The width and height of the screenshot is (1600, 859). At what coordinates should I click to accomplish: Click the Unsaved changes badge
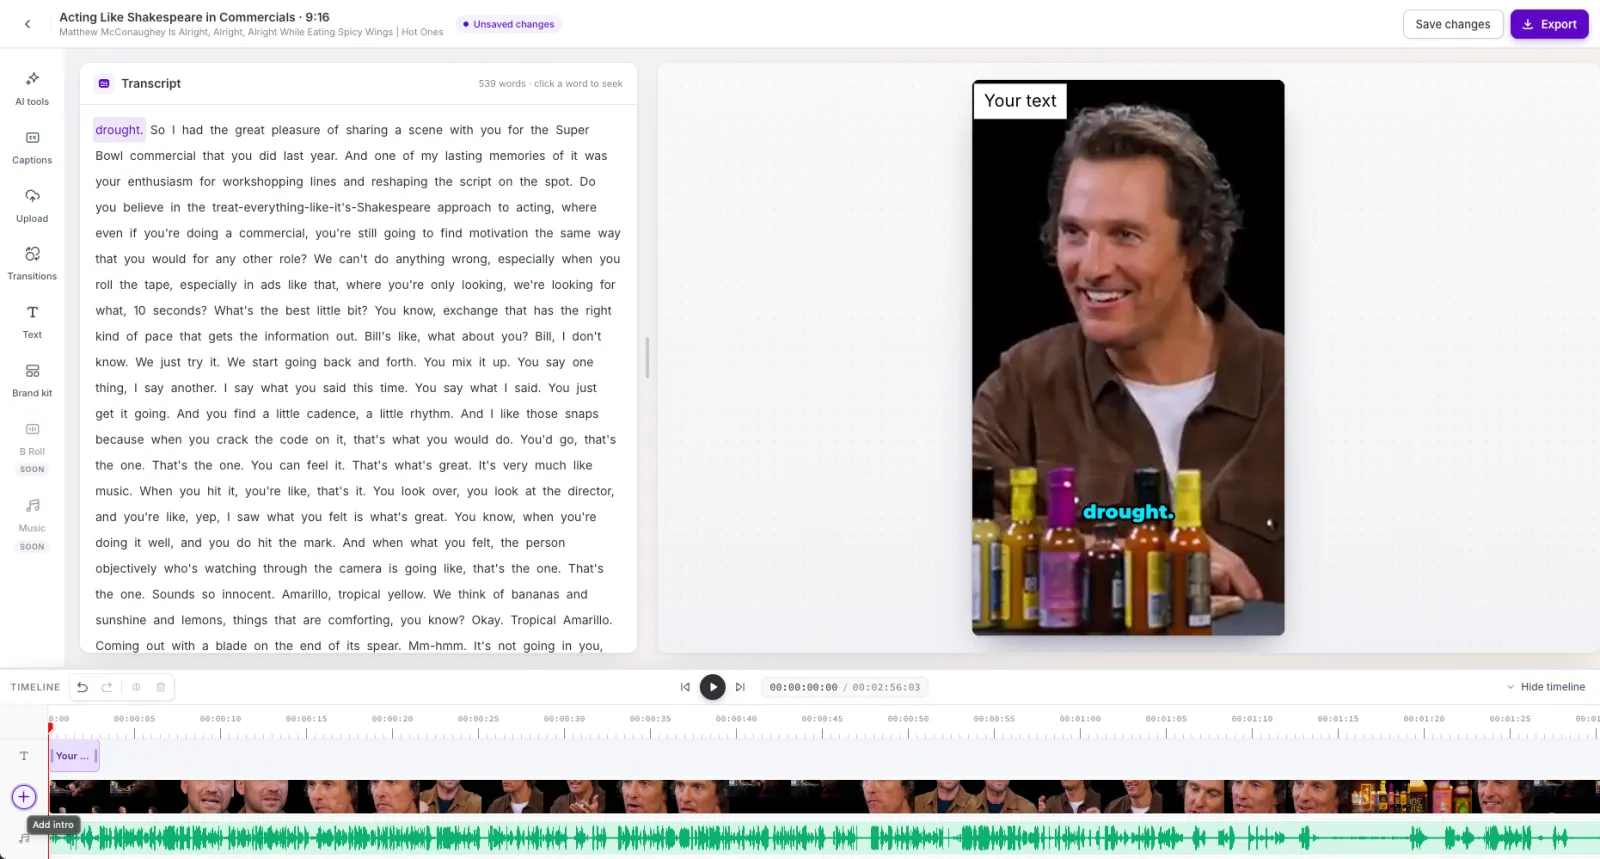point(509,24)
